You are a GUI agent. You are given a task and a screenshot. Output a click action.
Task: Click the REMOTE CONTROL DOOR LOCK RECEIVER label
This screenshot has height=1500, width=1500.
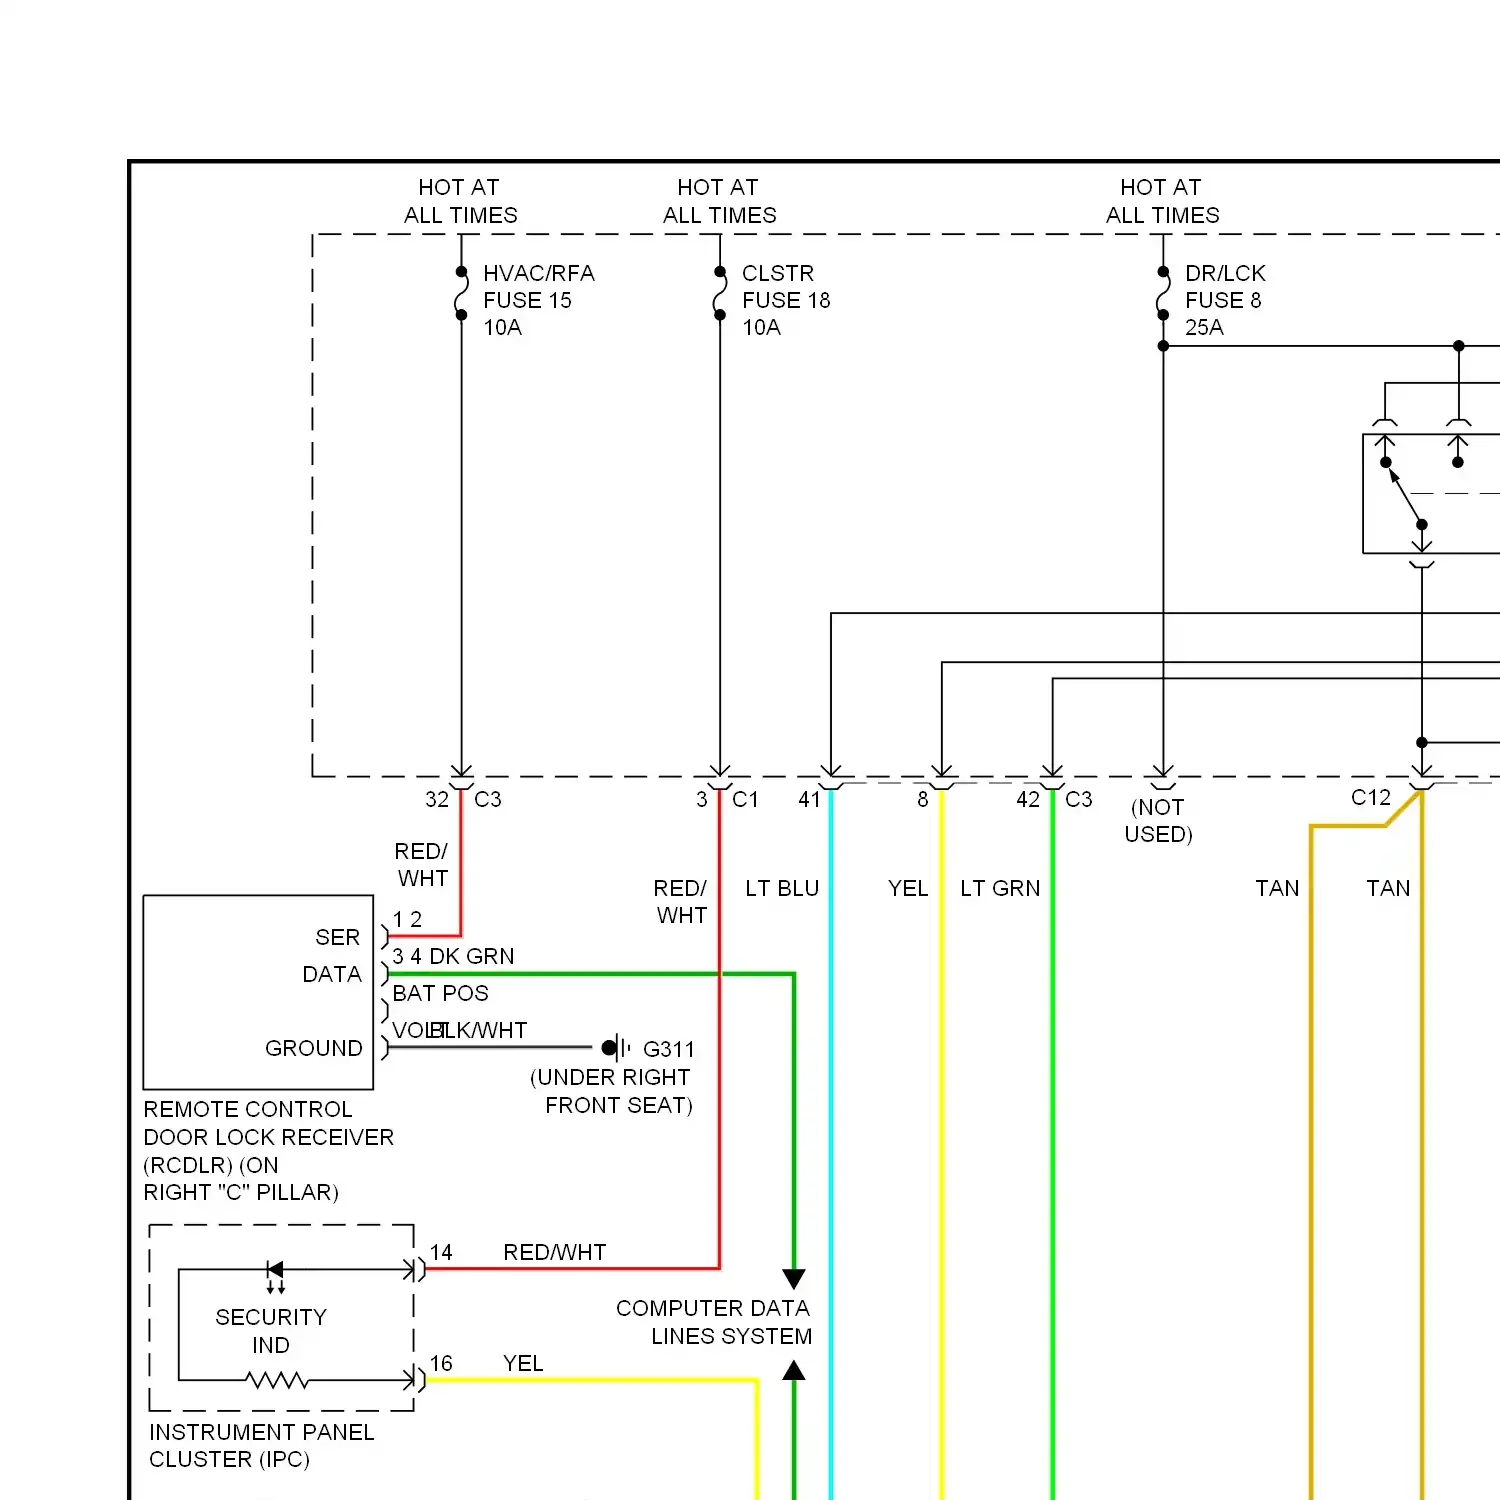268,1151
